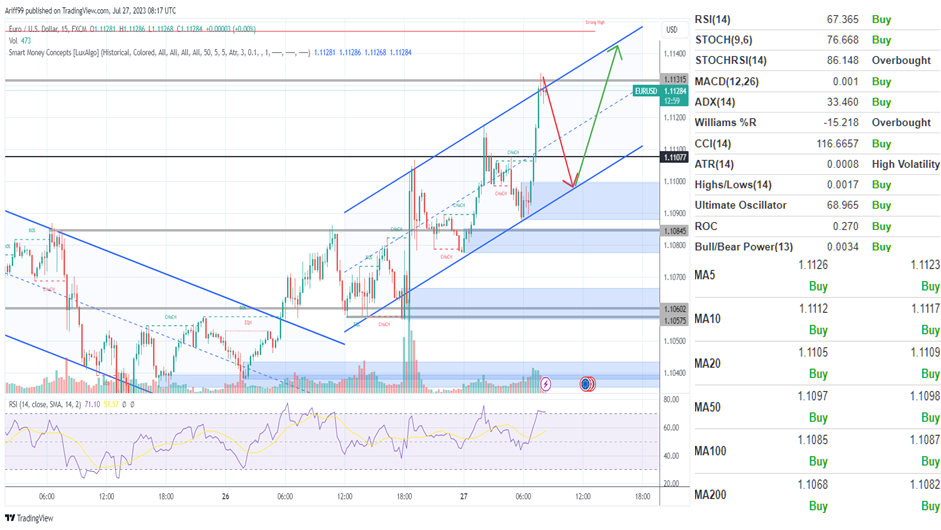
Task: Open the USD currency selector
Action: 672,30
